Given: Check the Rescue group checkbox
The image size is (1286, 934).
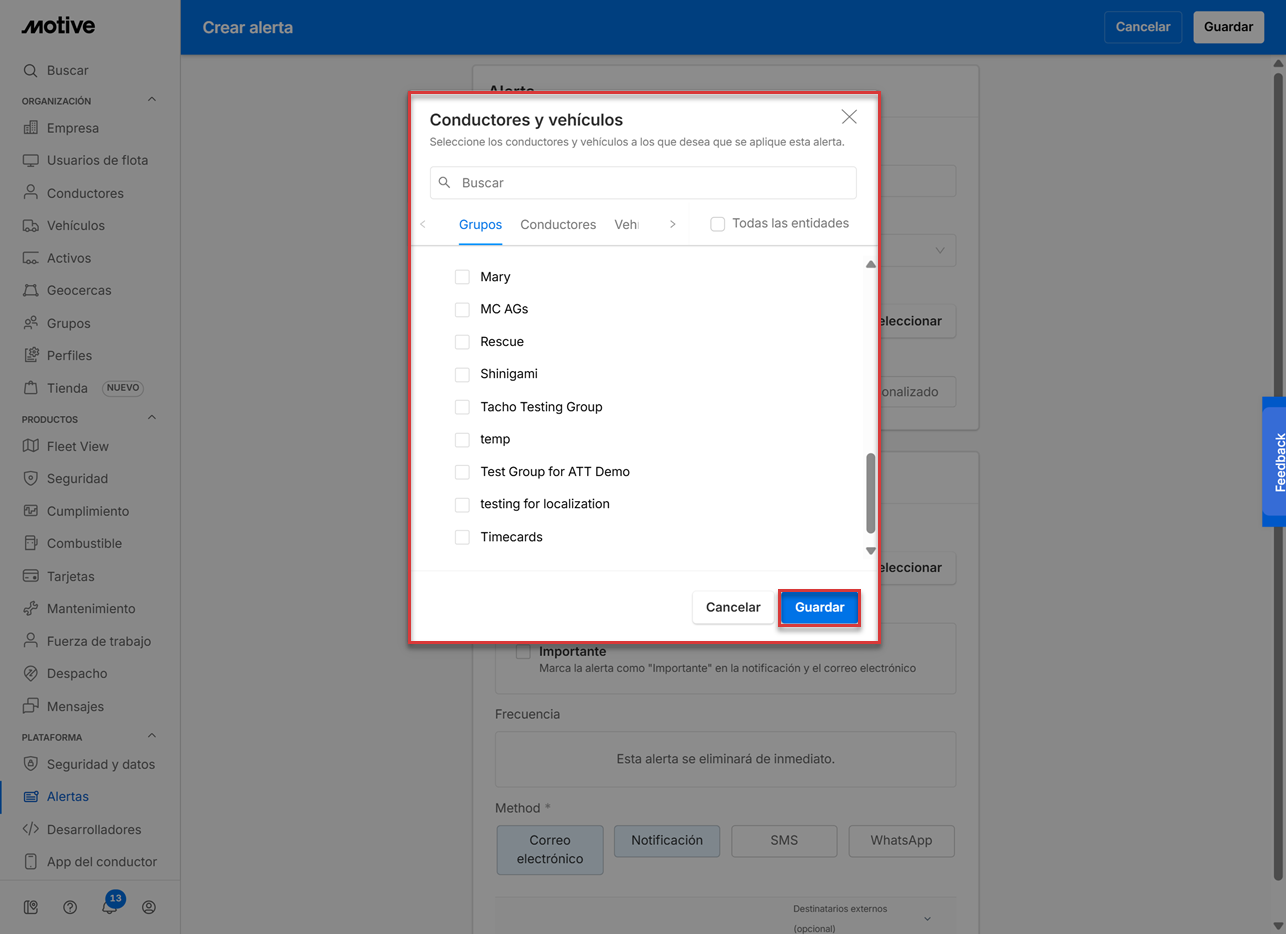Looking at the screenshot, I should (x=462, y=342).
